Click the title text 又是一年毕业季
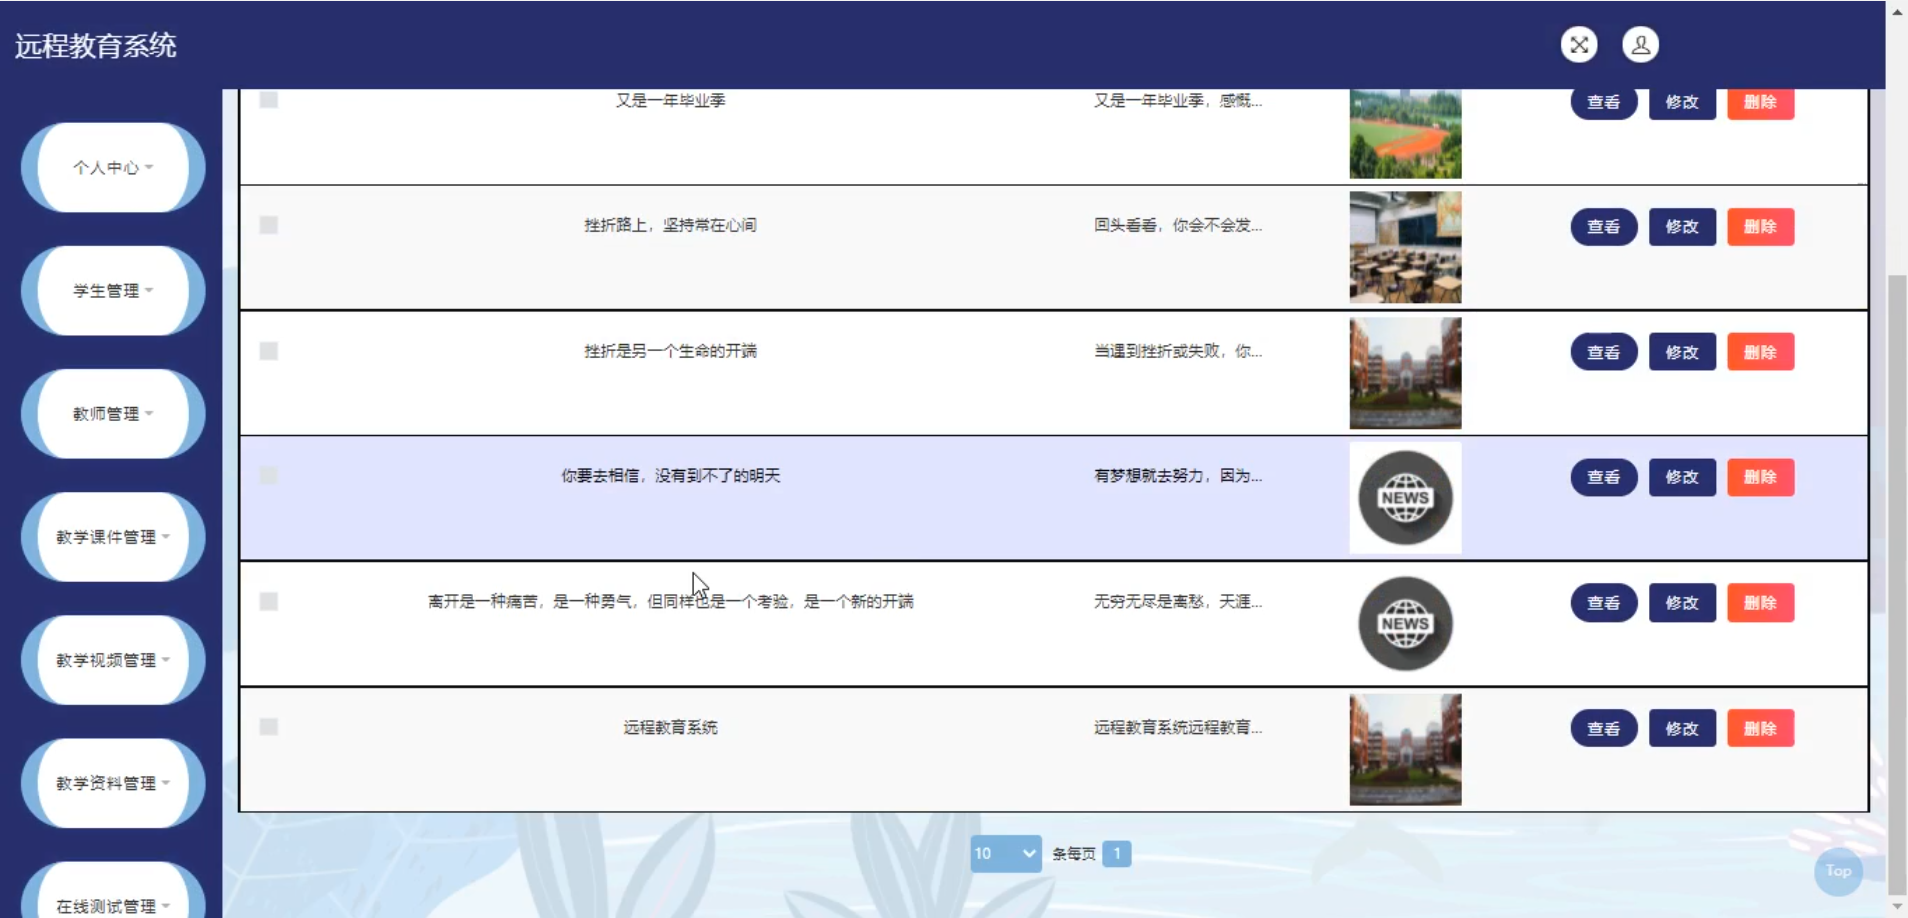 pos(670,100)
